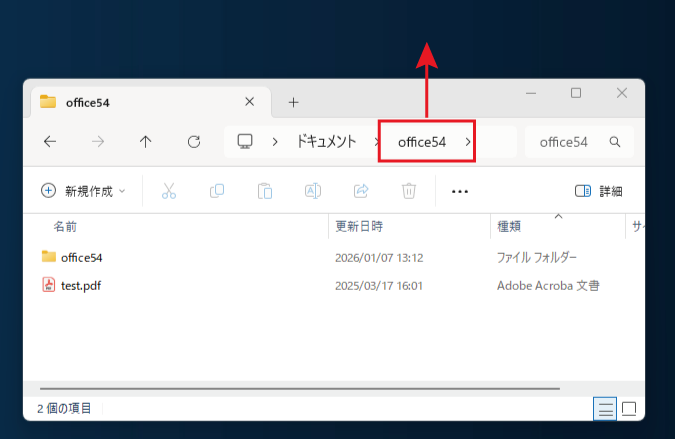Close the office54 tab

coord(250,102)
